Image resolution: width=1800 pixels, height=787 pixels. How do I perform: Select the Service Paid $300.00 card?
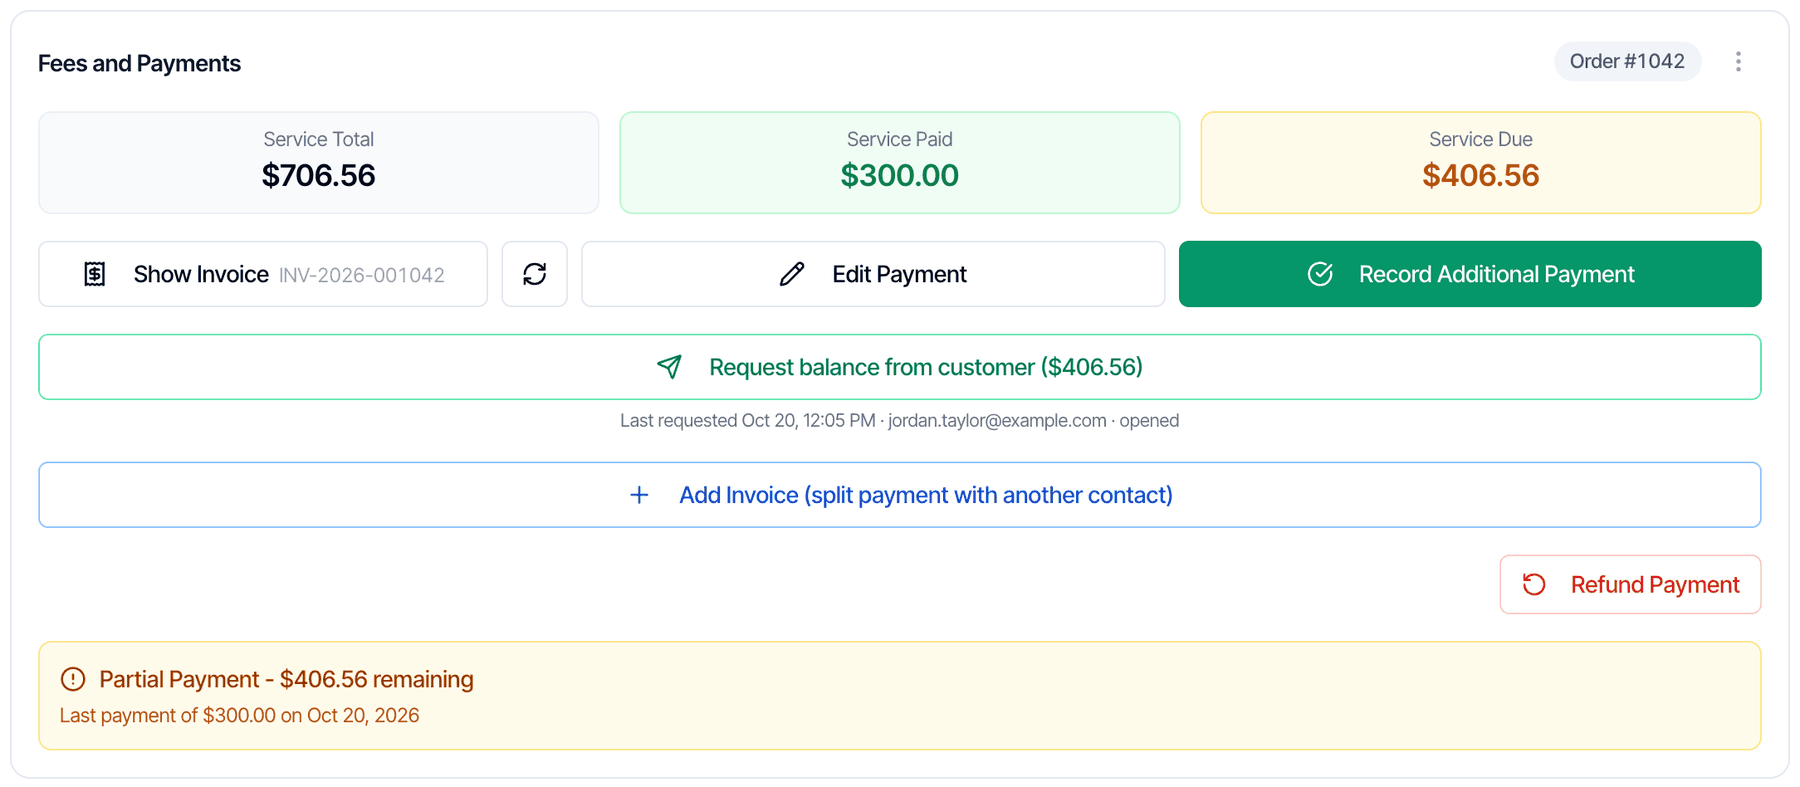pos(900,162)
